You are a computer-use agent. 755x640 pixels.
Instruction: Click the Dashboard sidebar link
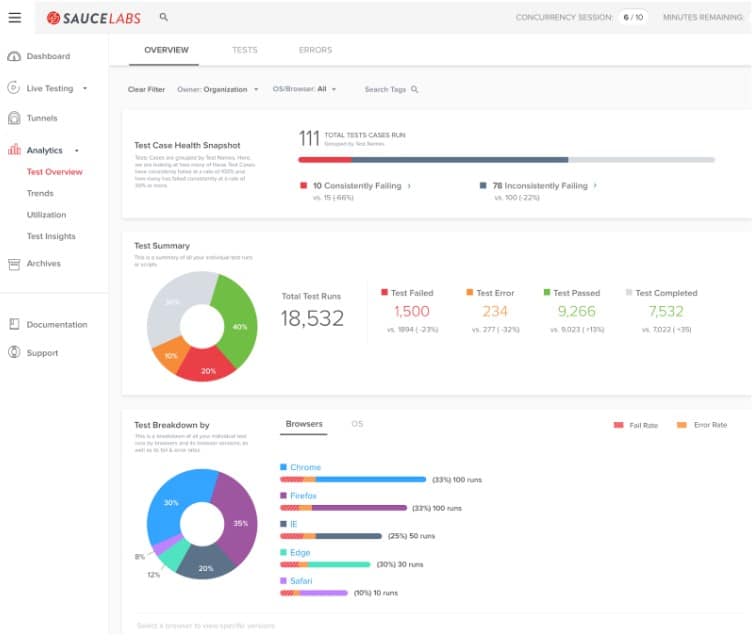[x=48, y=56]
